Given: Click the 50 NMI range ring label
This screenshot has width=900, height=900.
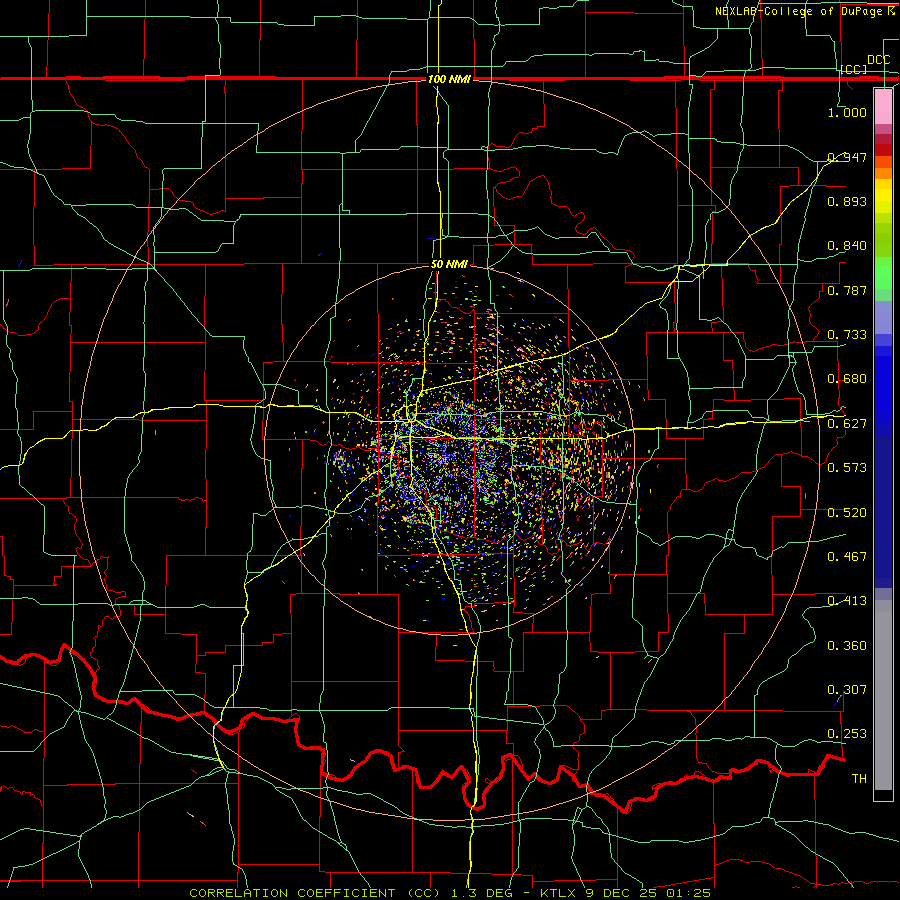Looking at the screenshot, I should [449, 264].
